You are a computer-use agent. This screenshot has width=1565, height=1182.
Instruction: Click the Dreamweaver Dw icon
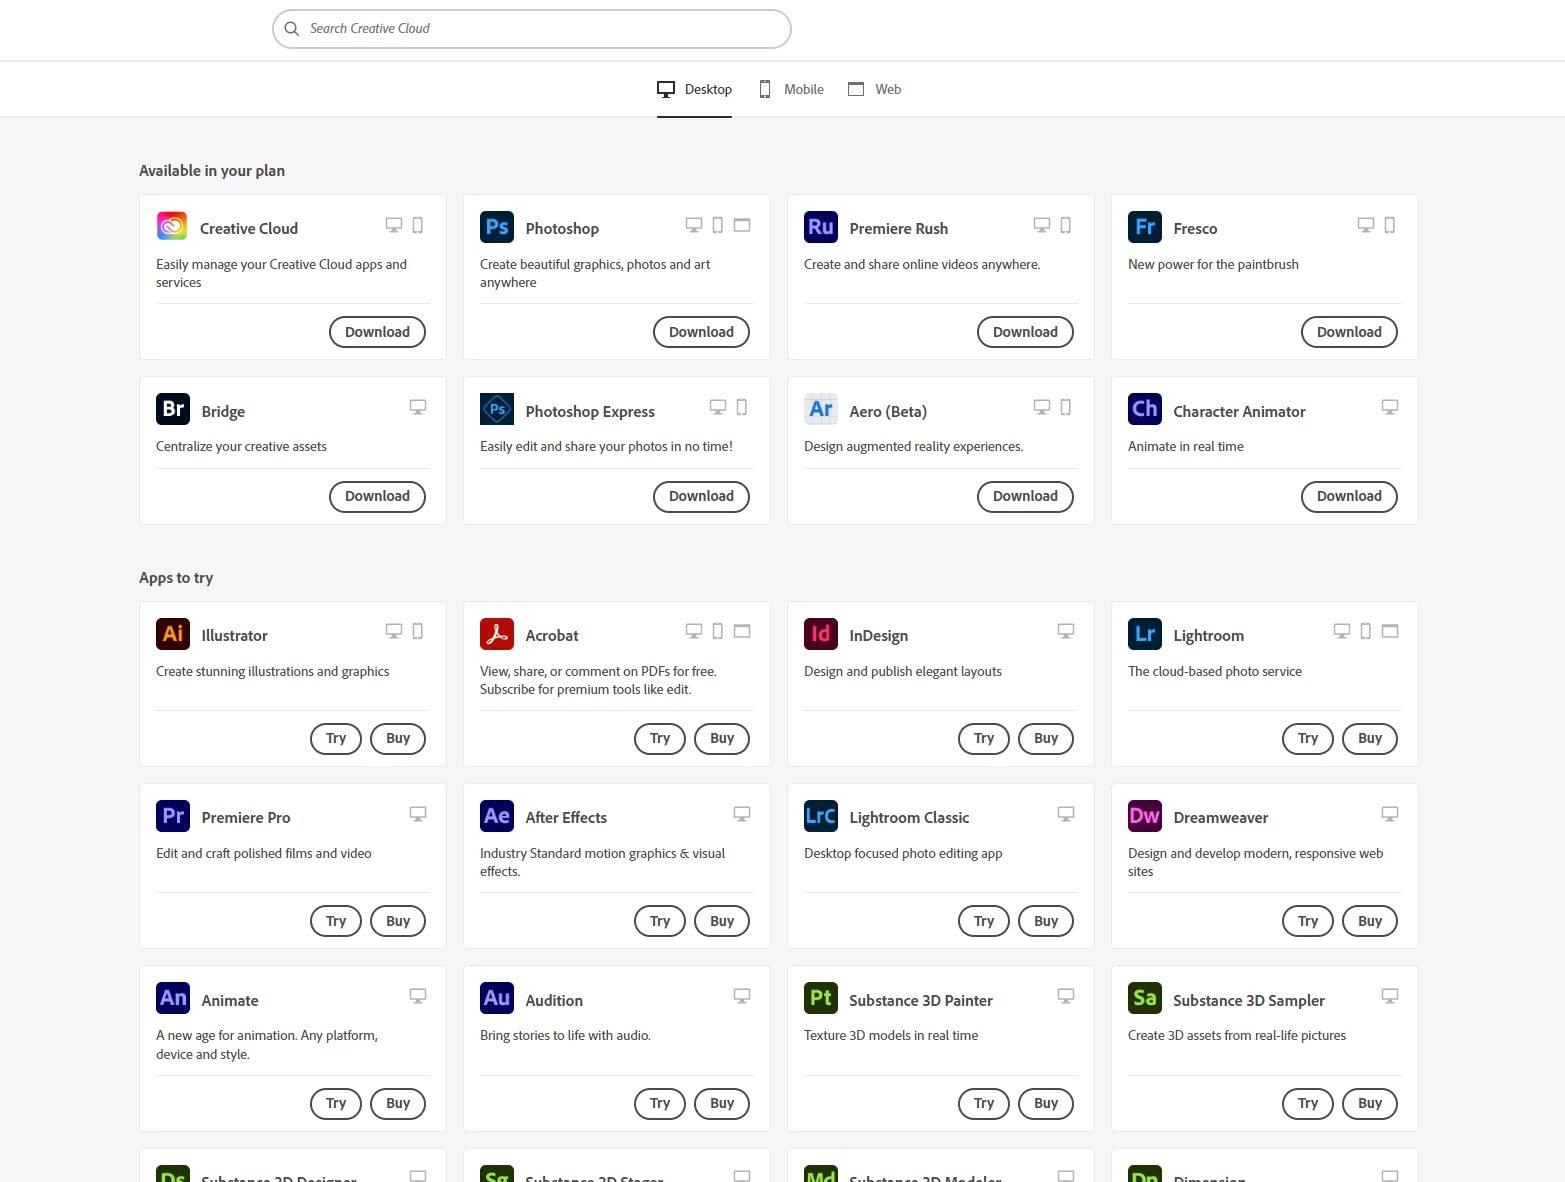coord(1145,815)
